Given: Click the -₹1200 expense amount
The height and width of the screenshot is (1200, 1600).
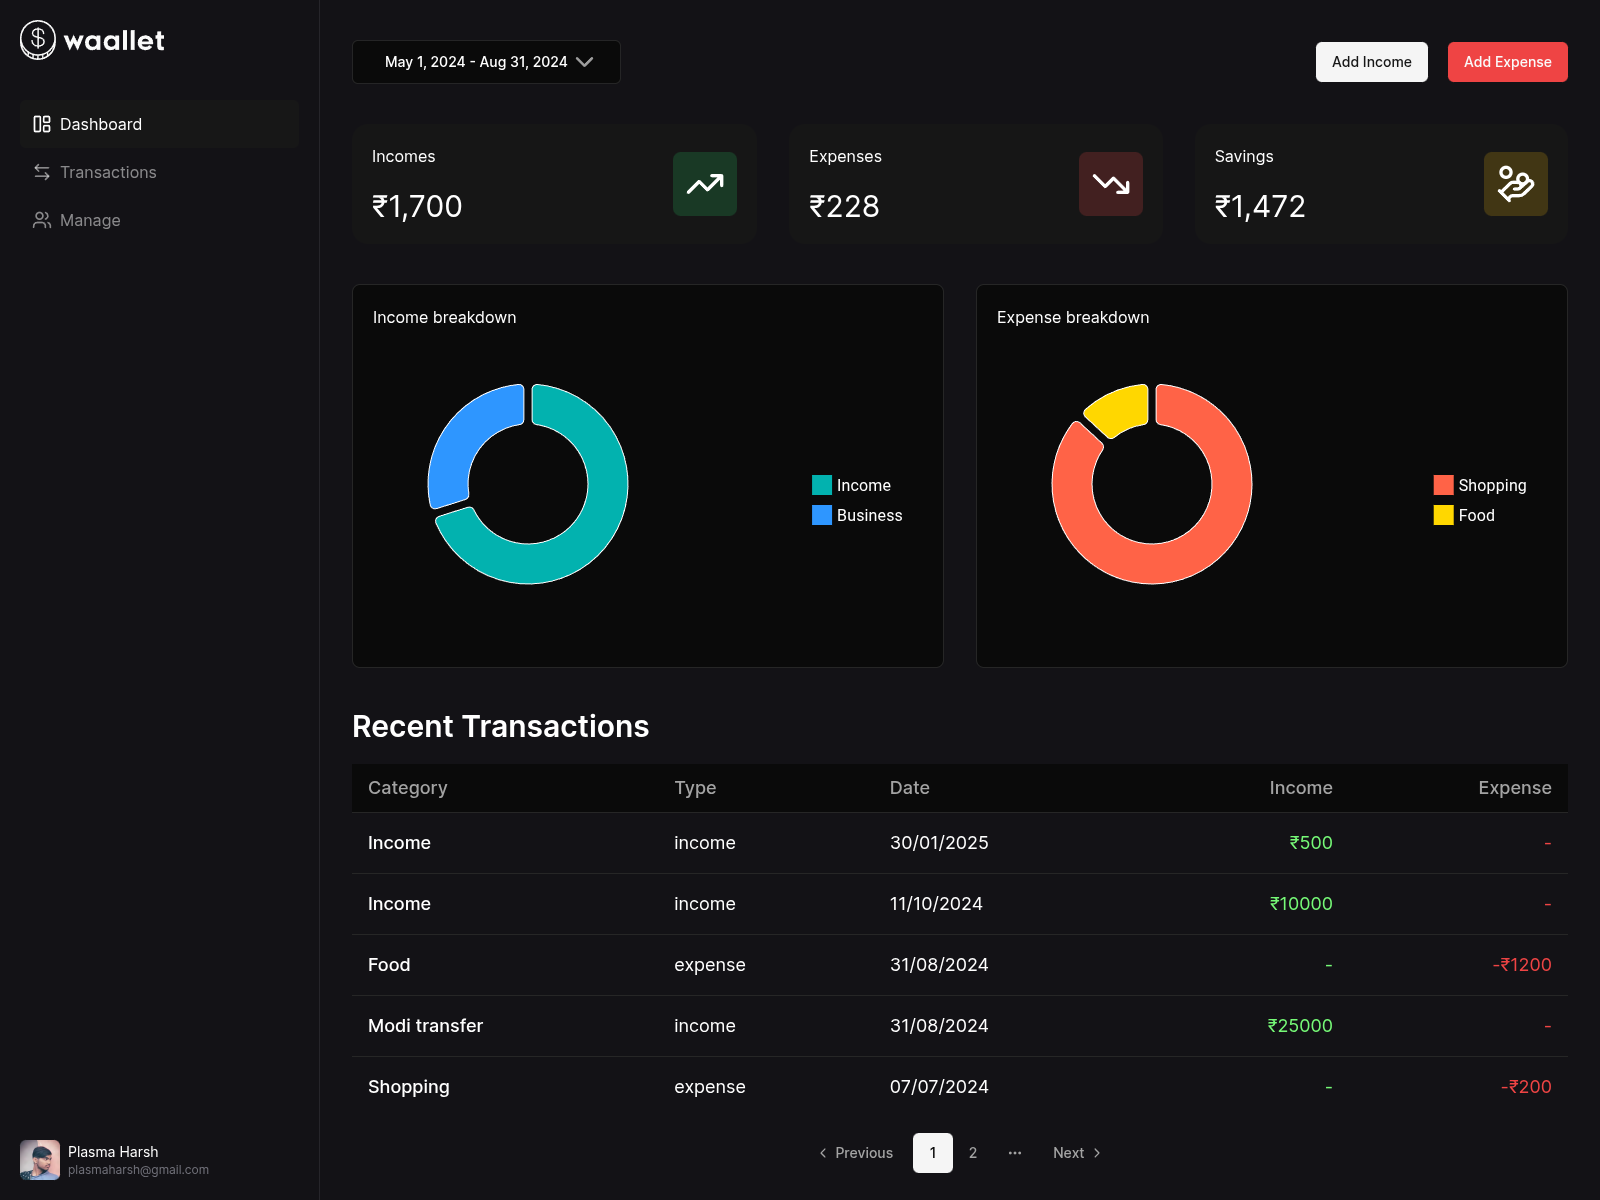Looking at the screenshot, I should coord(1522,965).
